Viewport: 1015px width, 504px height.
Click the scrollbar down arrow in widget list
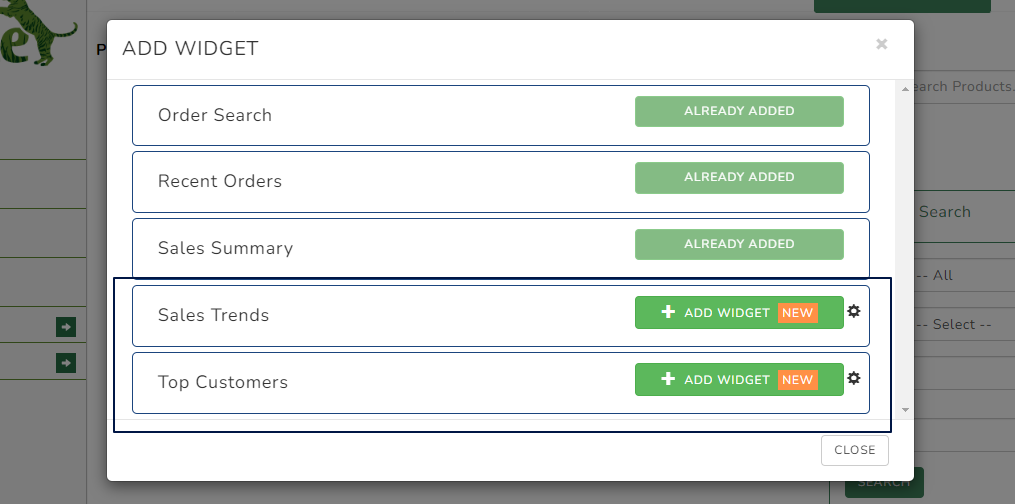click(x=905, y=410)
